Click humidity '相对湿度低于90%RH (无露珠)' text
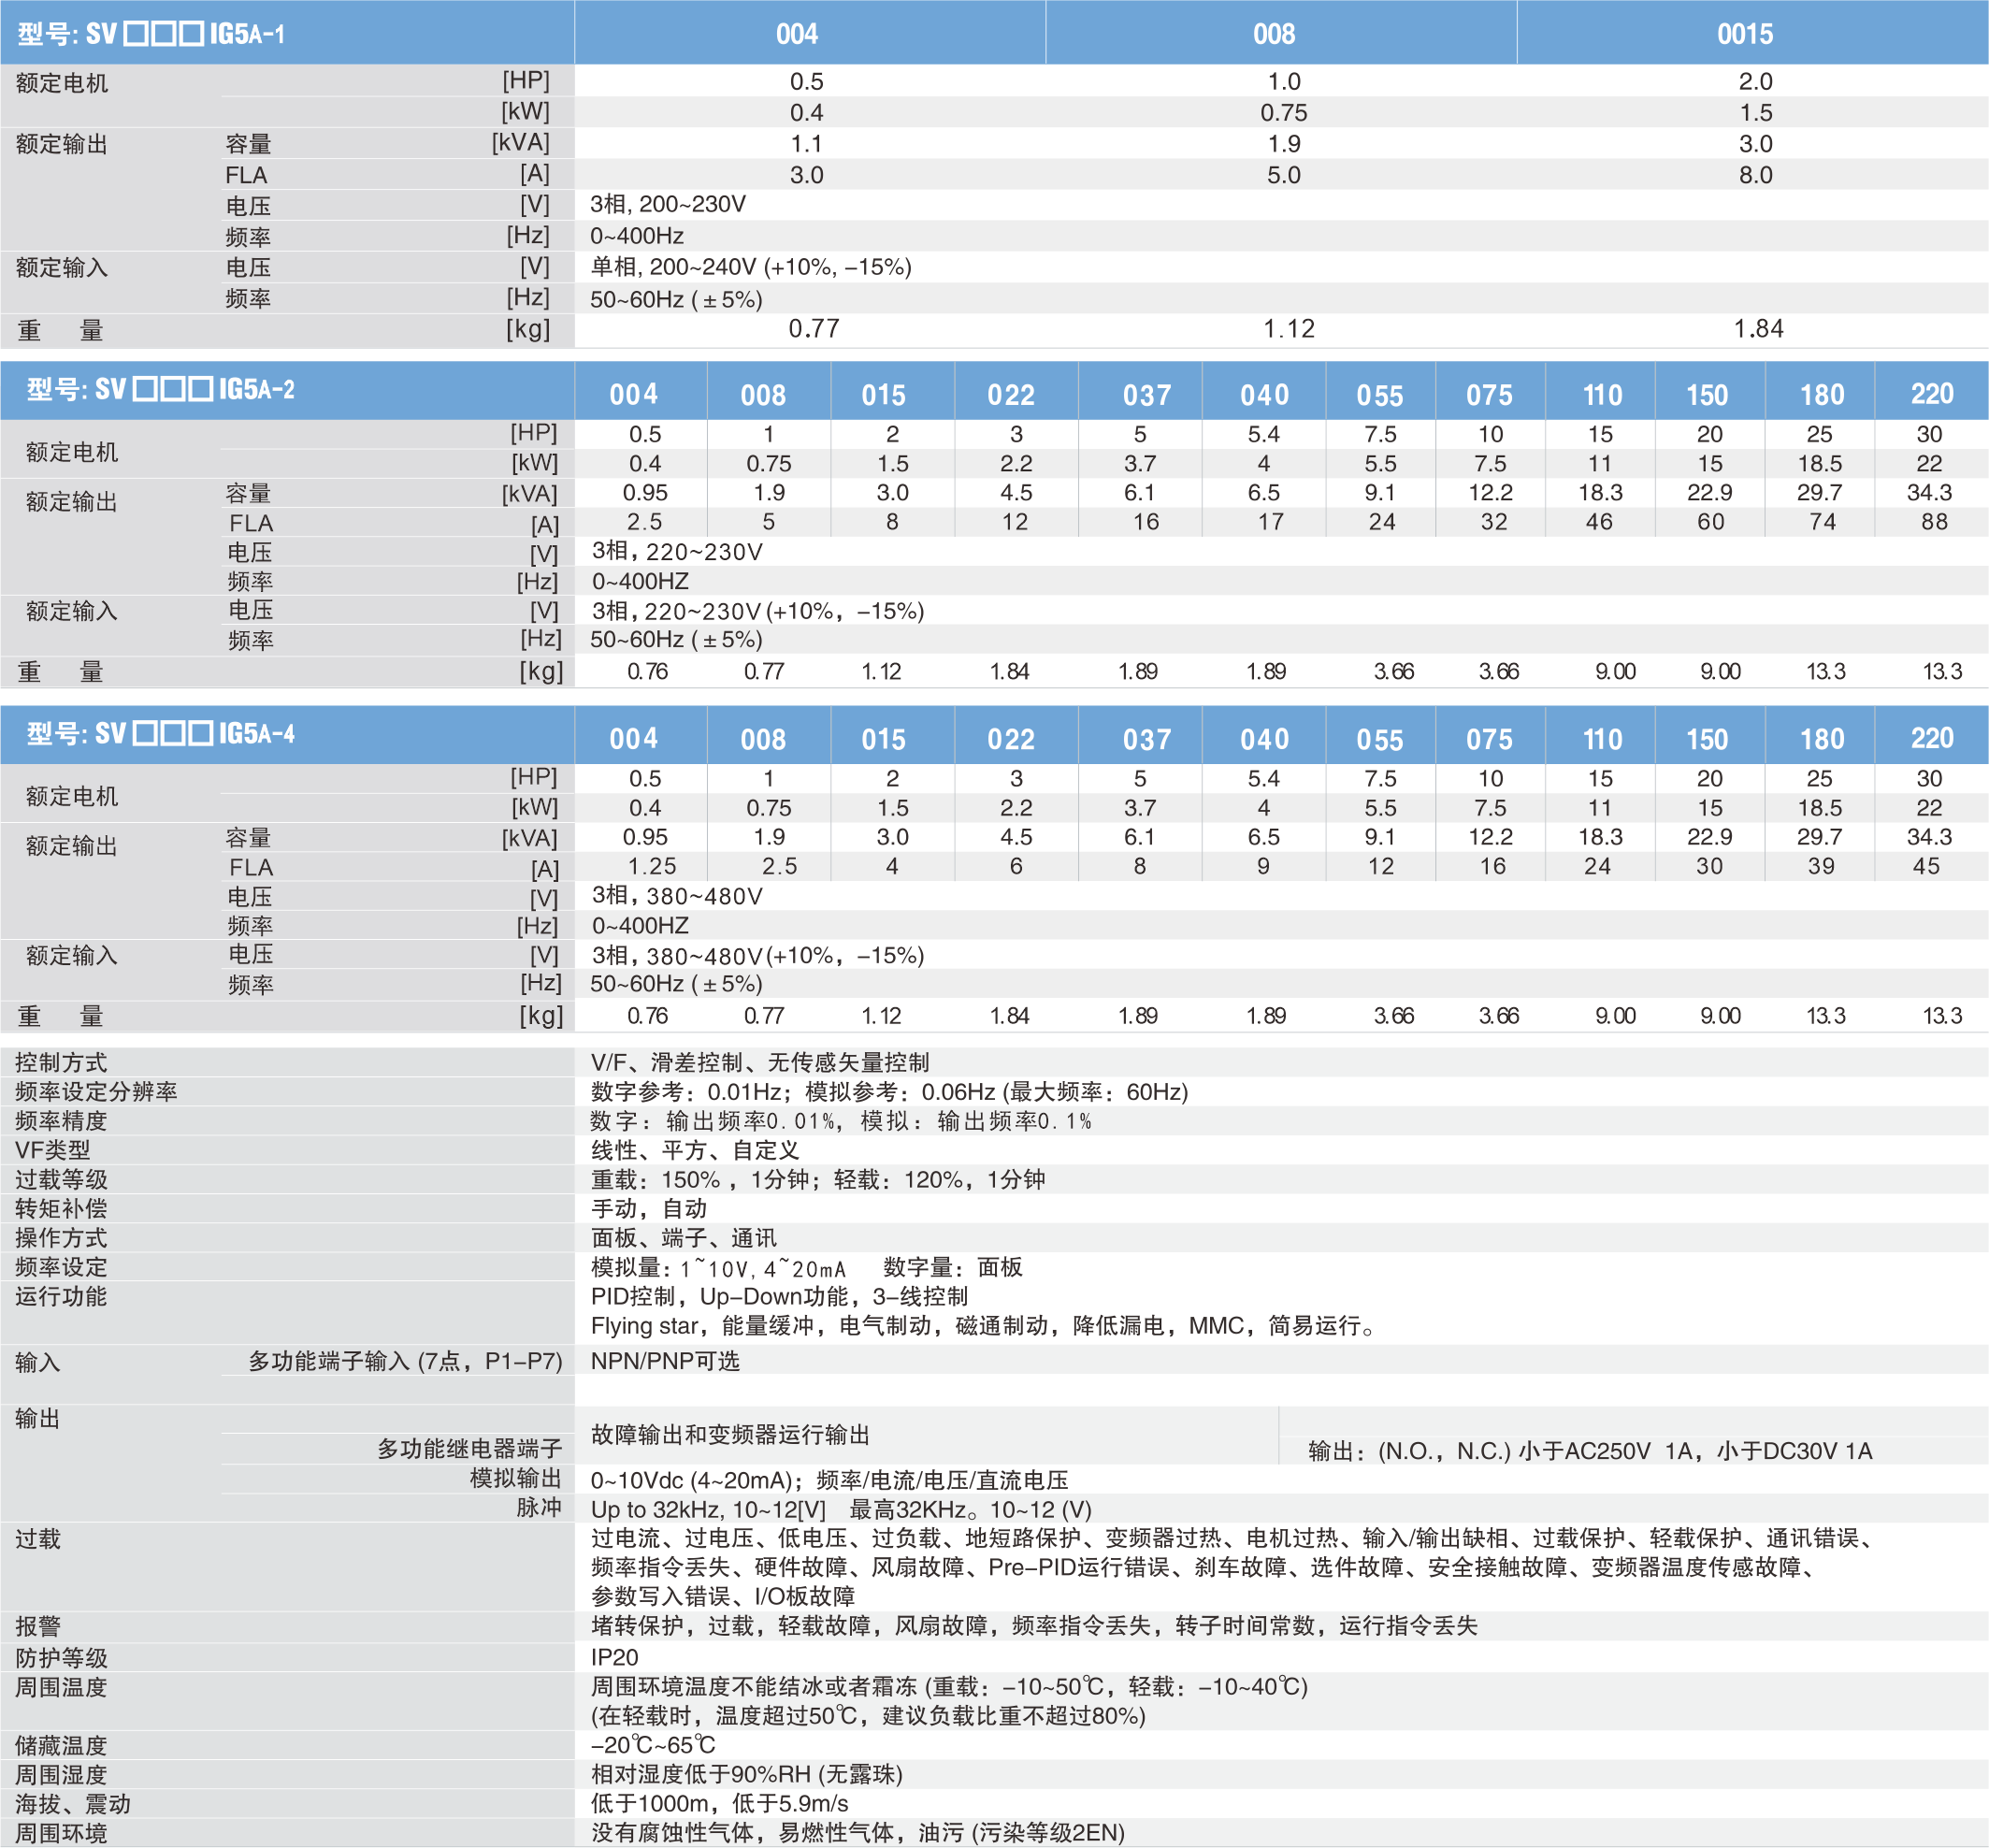The image size is (1989, 1848). 747,1774
